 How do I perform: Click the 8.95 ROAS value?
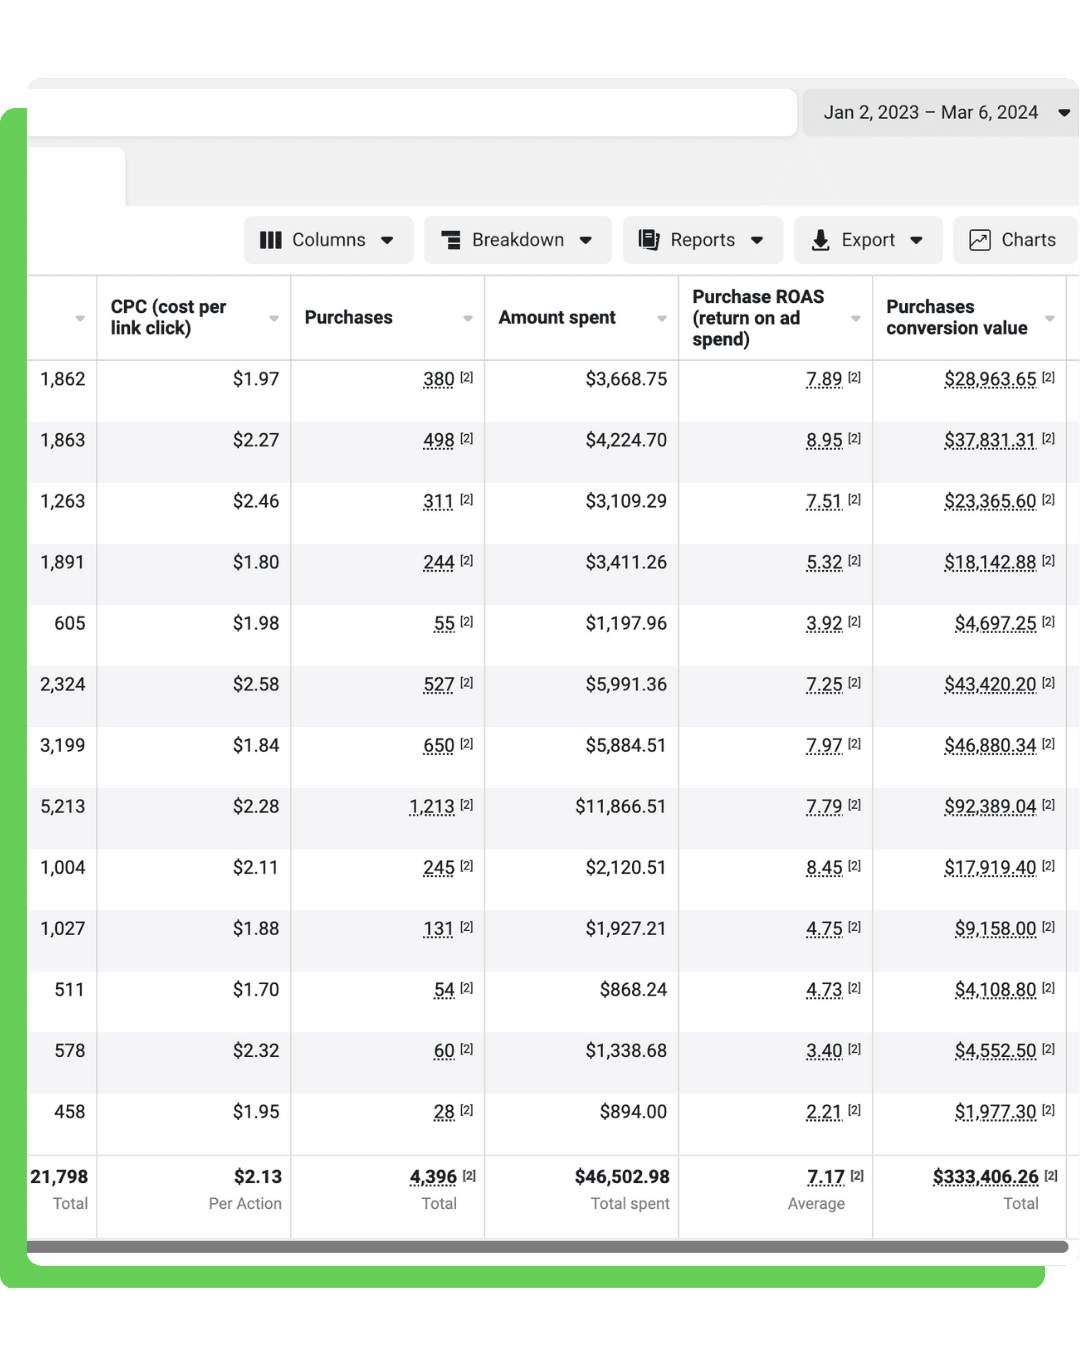(x=824, y=440)
